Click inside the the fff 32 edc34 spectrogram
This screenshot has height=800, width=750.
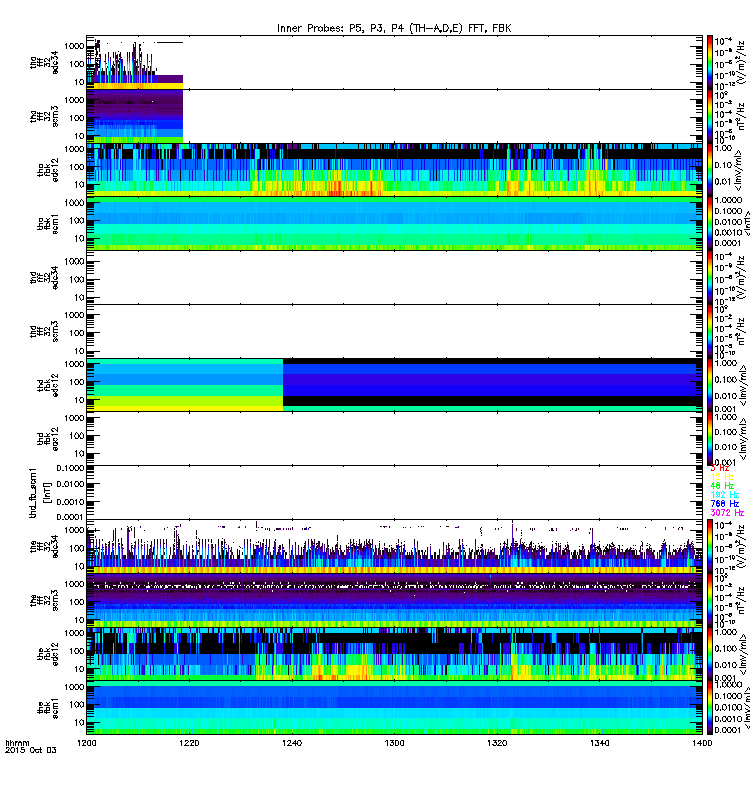(394, 546)
